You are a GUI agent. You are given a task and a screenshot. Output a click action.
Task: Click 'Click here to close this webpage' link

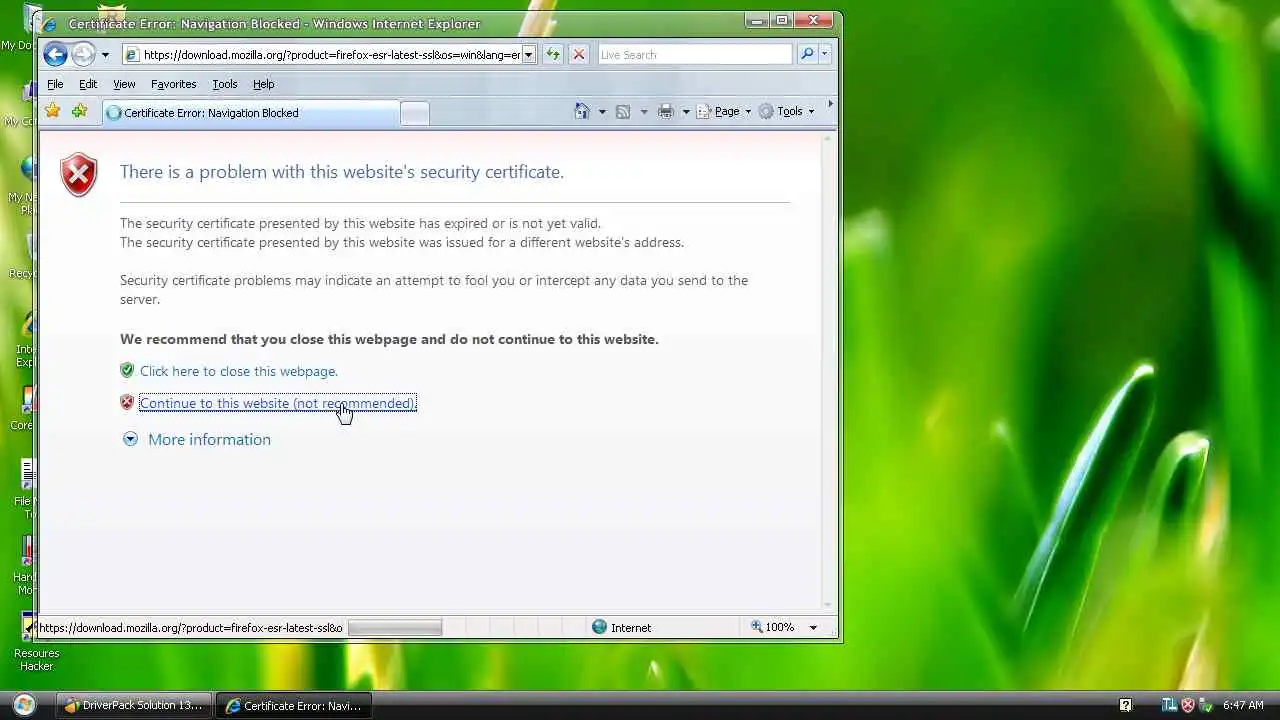tap(239, 371)
